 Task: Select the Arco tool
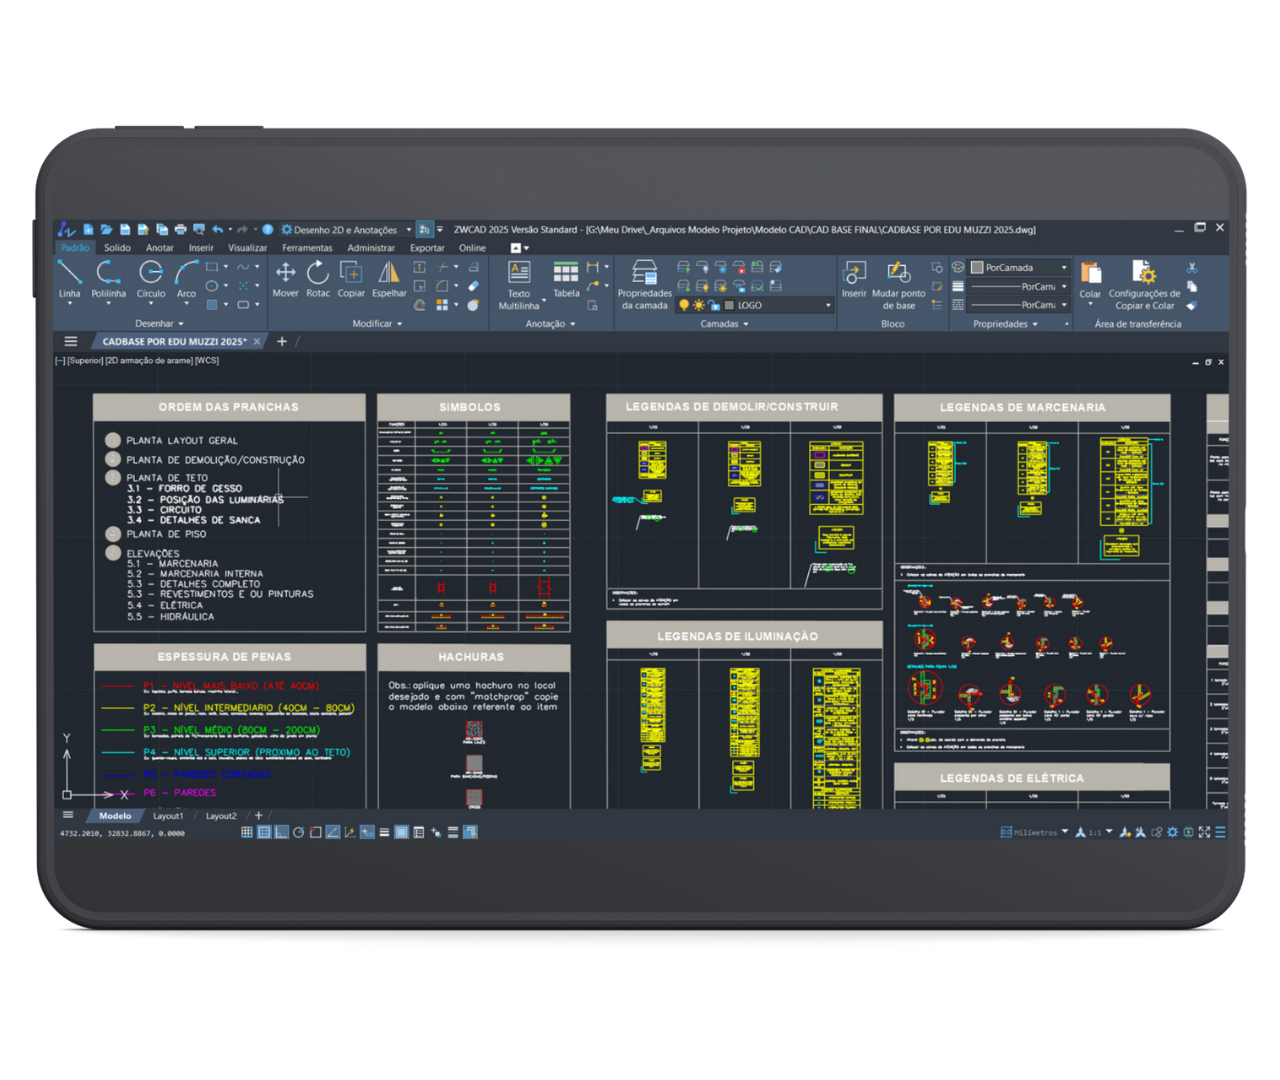tap(186, 279)
